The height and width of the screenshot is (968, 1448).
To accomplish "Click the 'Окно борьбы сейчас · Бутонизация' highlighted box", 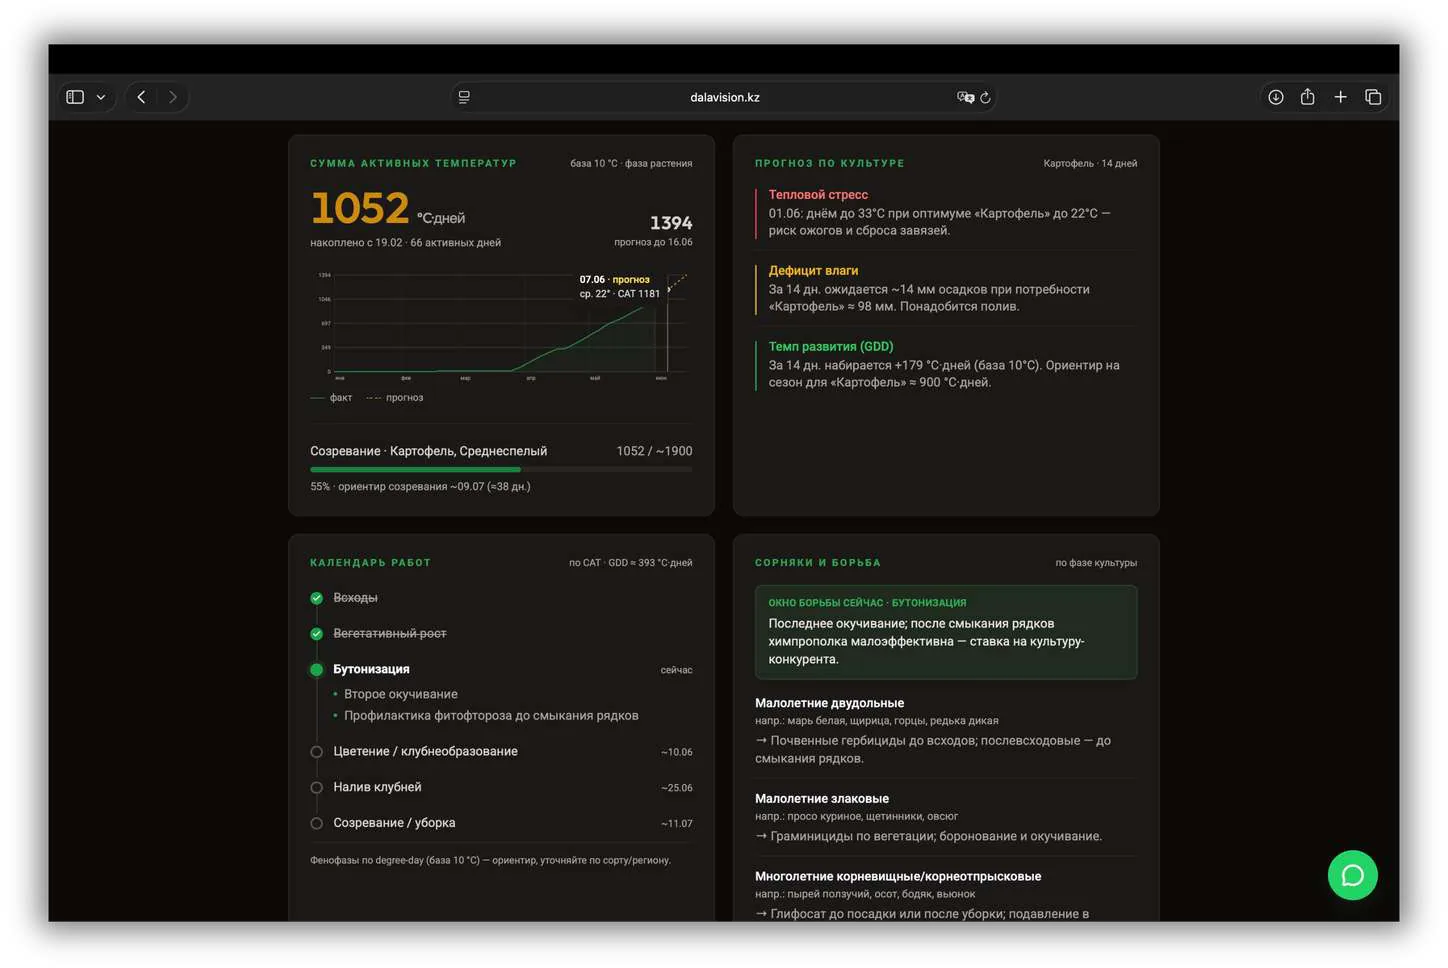I will coord(946,632).
